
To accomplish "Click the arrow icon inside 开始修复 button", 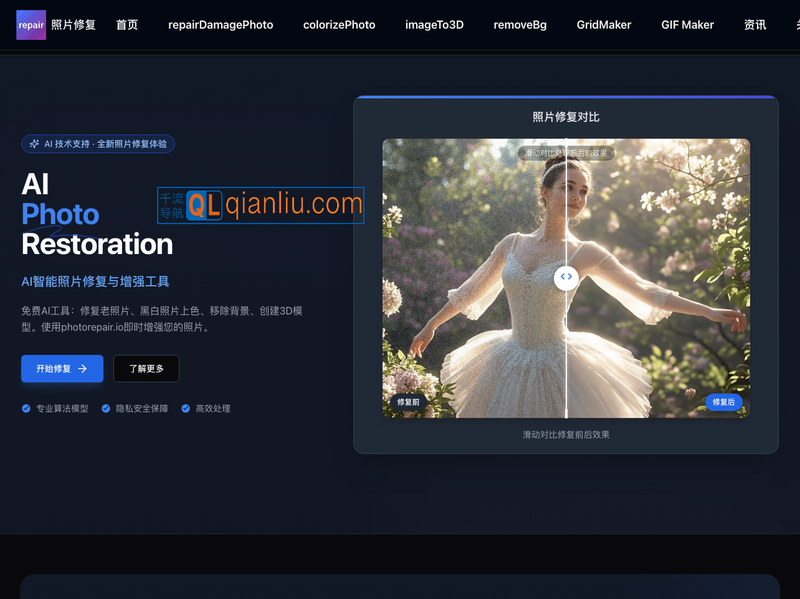I will [x=83, y=369].
